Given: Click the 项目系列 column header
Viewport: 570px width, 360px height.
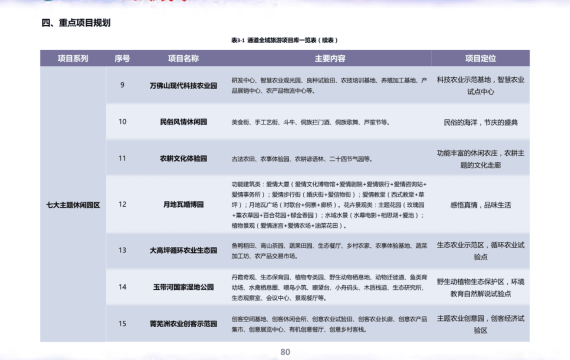Looking at the screenshot, I should pyautogui.click(x=73, y=59).
